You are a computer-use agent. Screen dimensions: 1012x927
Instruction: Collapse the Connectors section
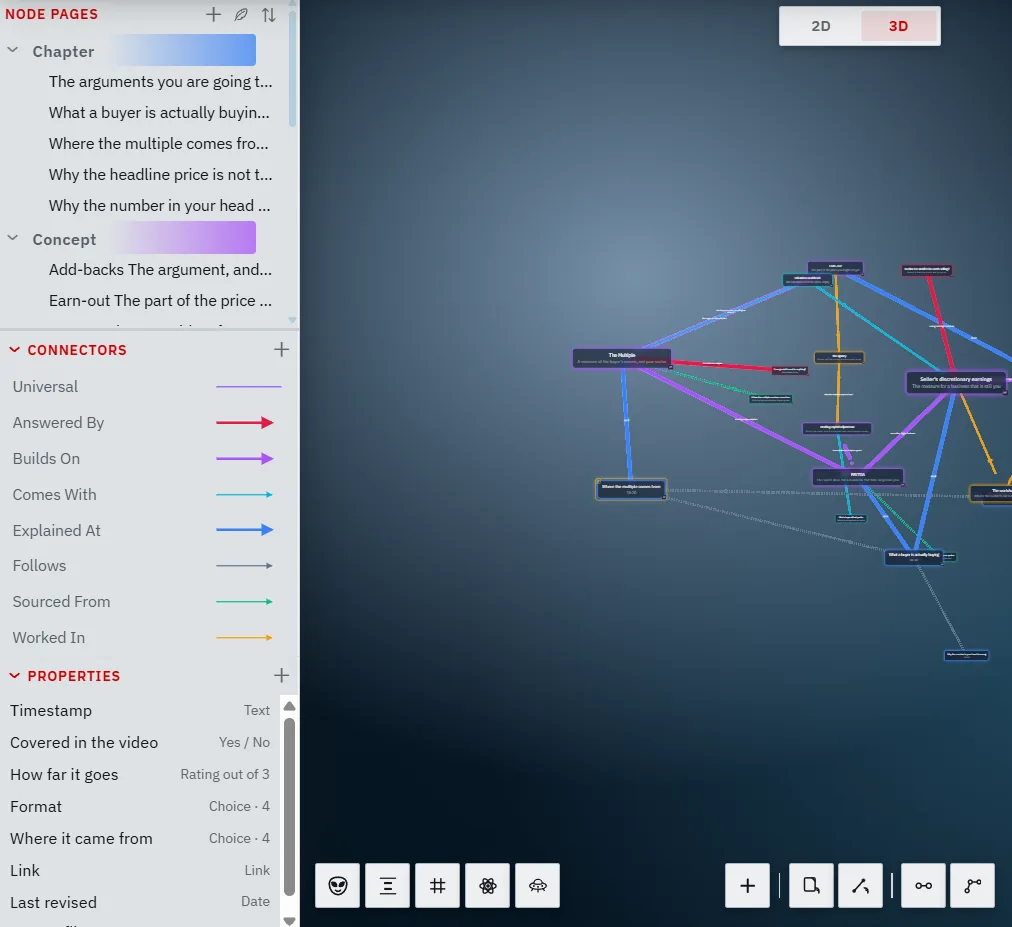tap(14, 350)
